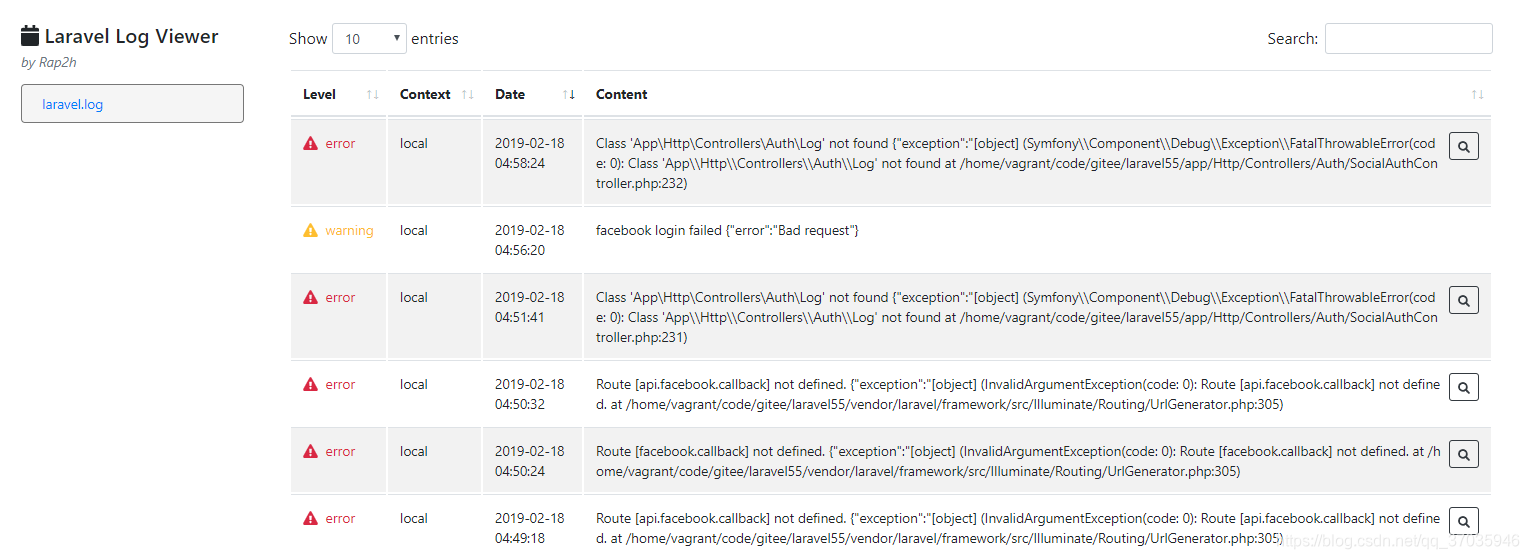Image resolution: width=1529 pixels, height=559 pixels.
Task: Sort table by Context column
Action: click(435, 94)
